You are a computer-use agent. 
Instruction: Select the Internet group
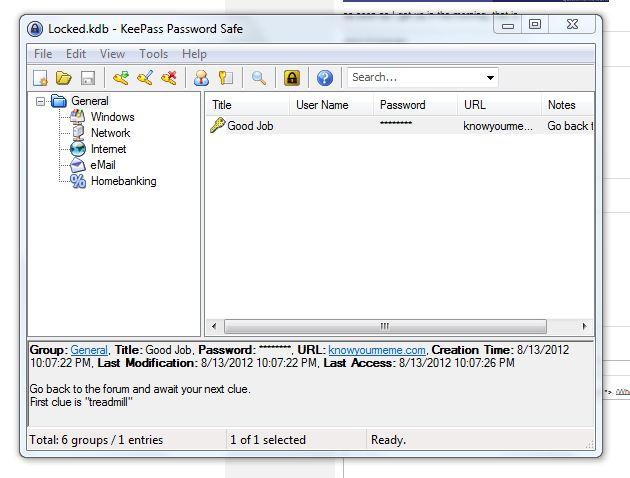click(x=108, y=149)
